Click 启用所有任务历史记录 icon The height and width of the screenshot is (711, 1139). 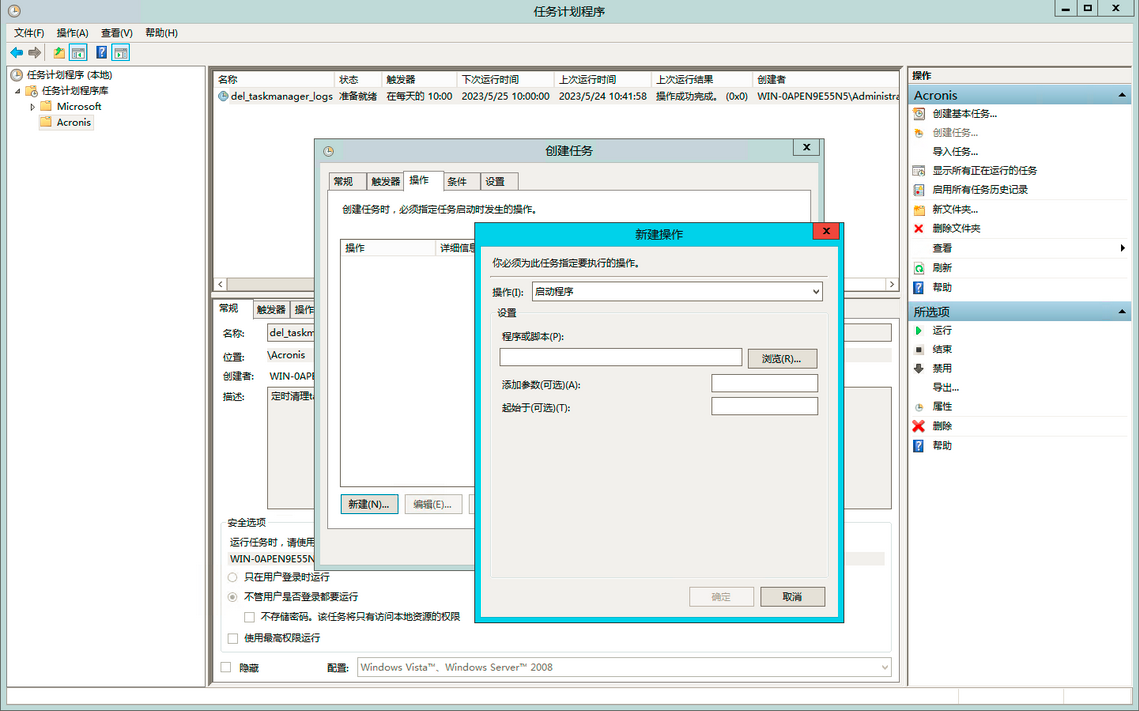[x=919, y=190]
